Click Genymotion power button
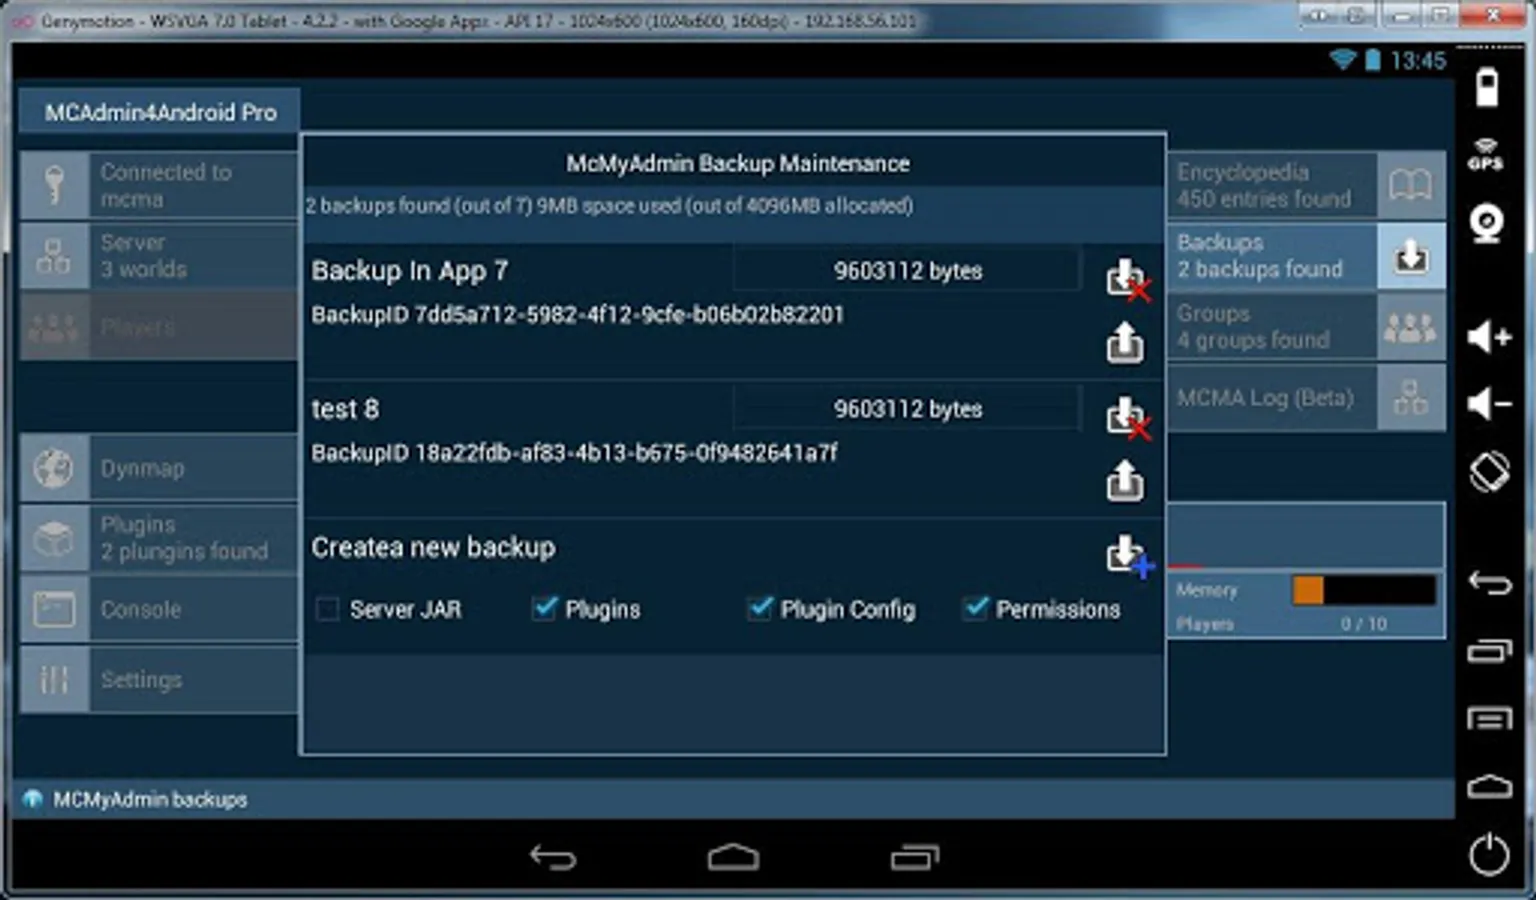1536x900 pixels. (1489, 854)
